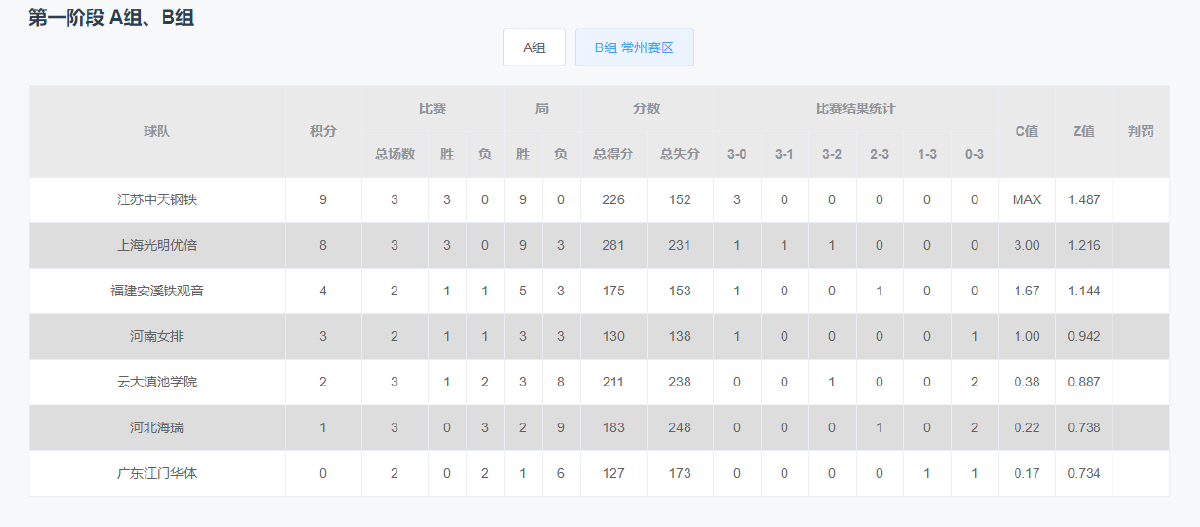This screenshot has height=527, width=1200.
Task: Click the Z值 column header
Action: point(1084,131)
